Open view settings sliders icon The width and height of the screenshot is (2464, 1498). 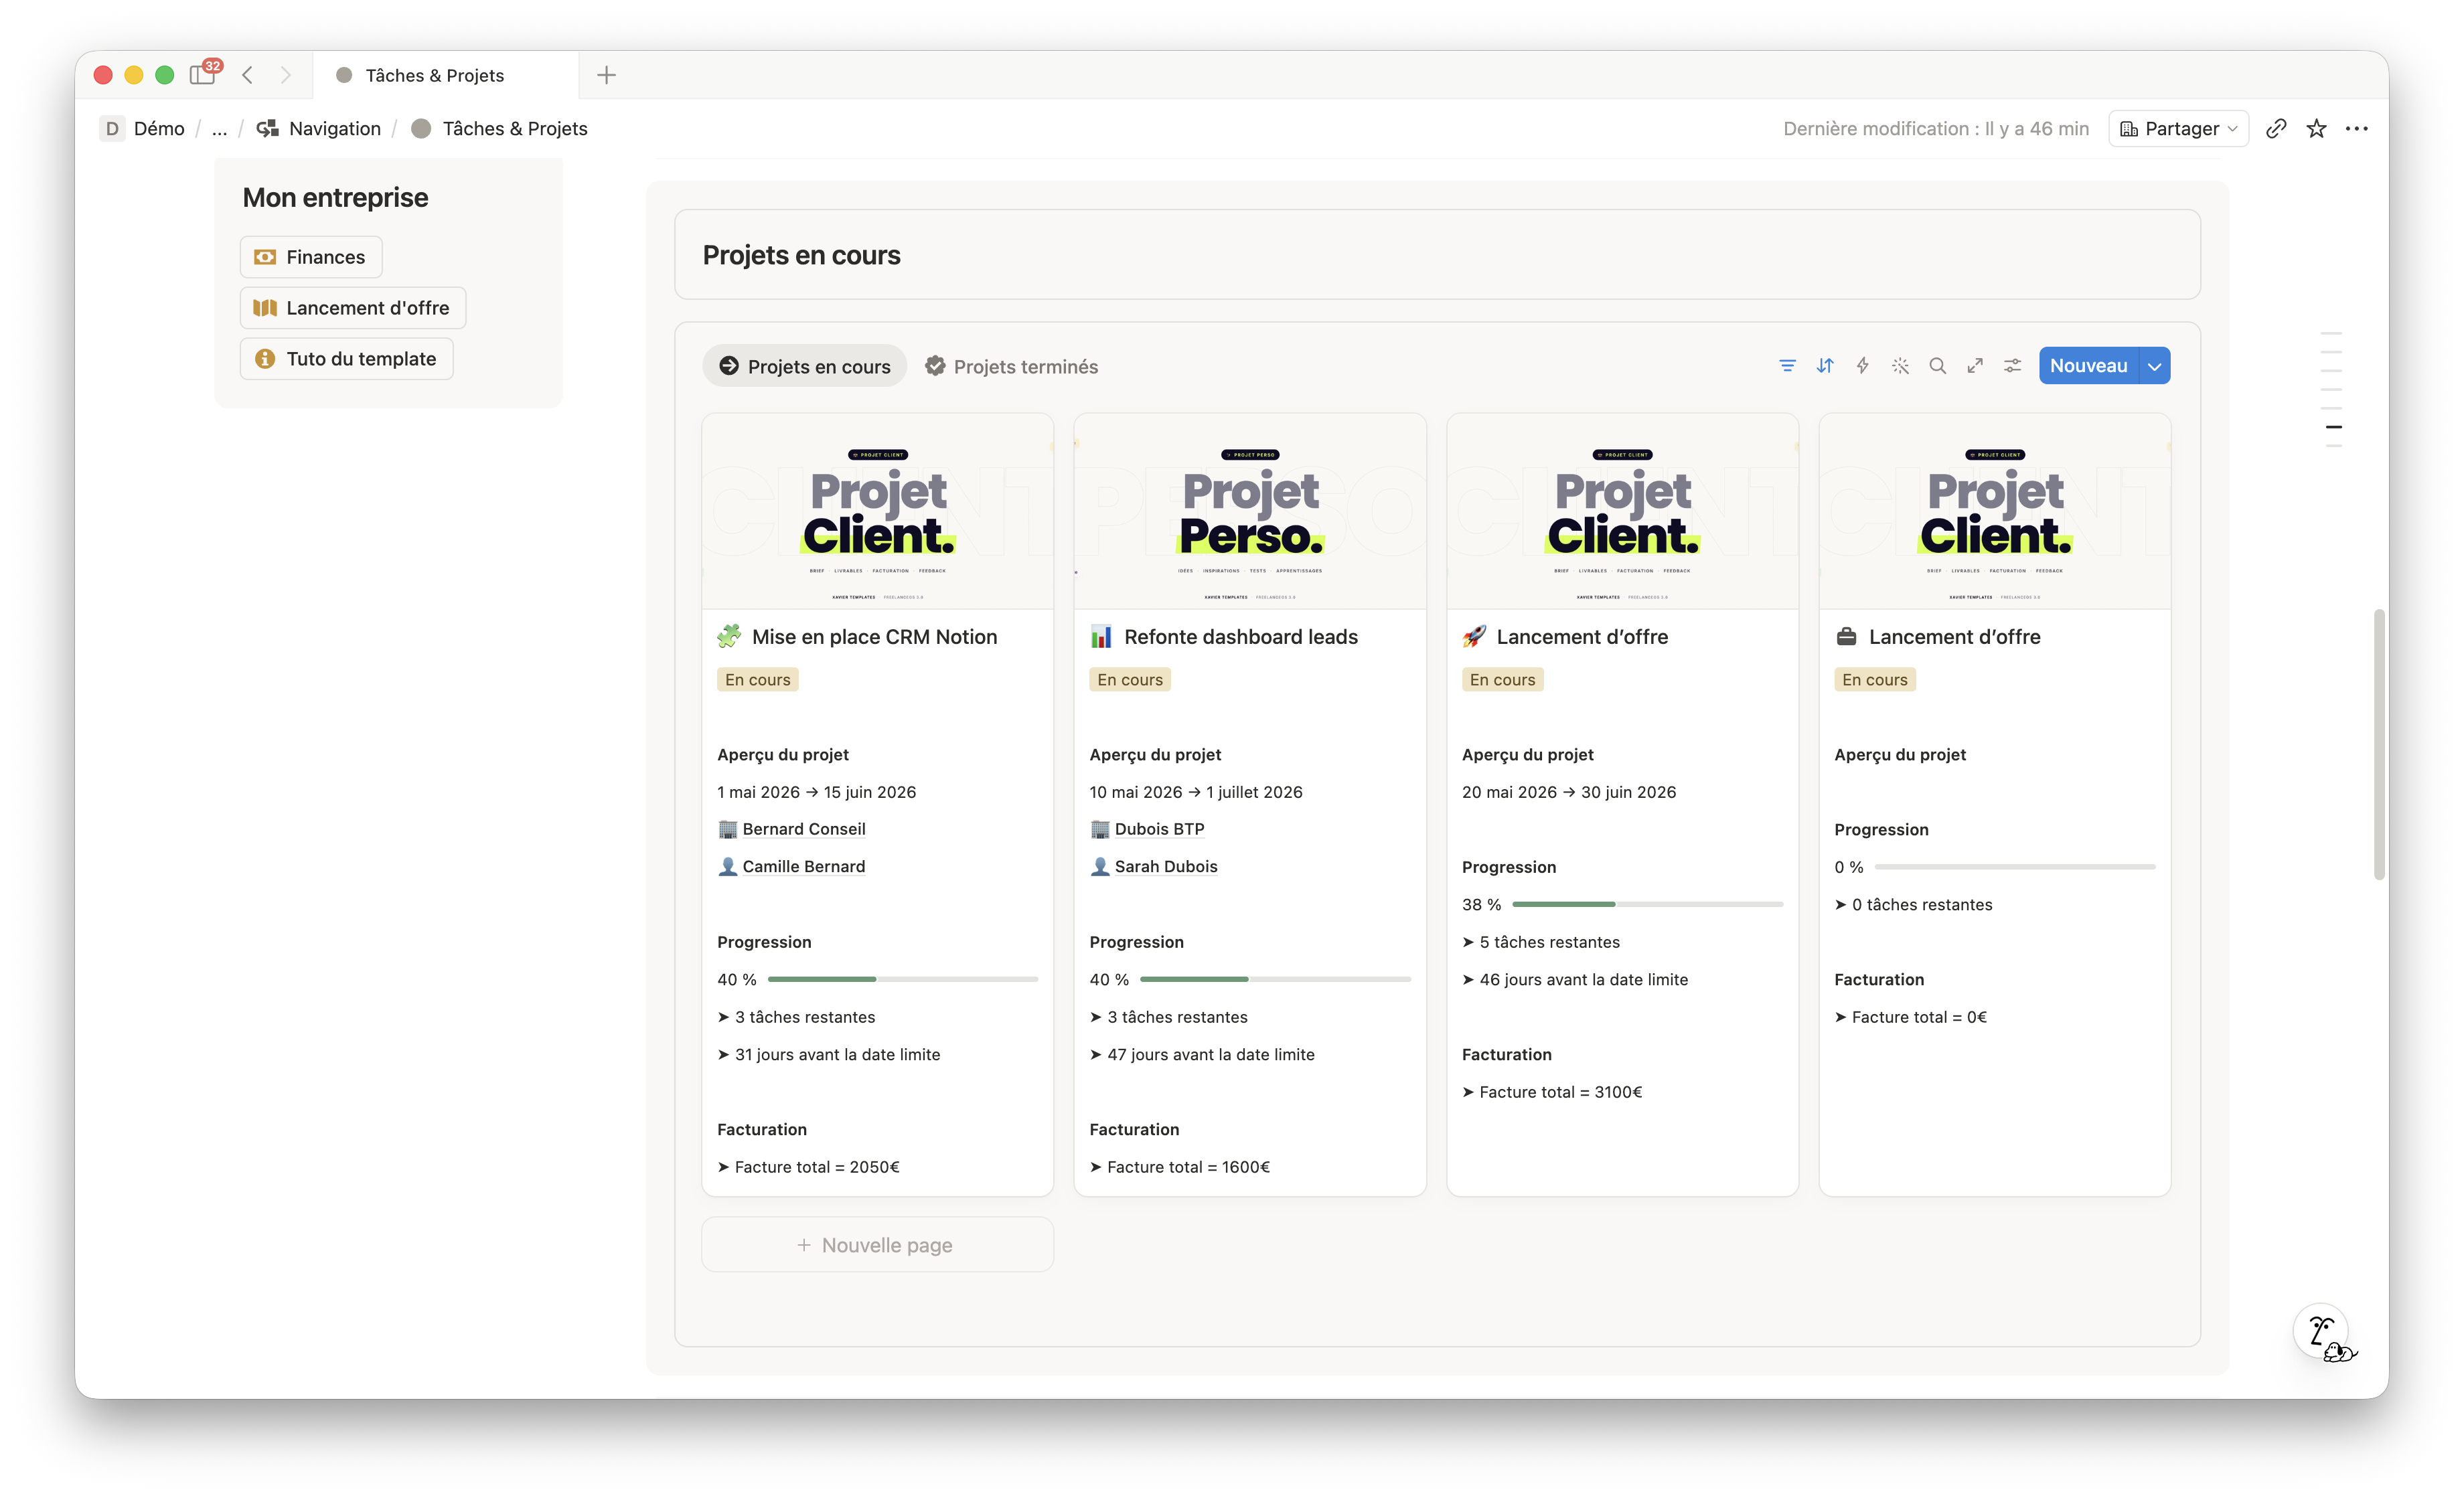(2012, 366)
